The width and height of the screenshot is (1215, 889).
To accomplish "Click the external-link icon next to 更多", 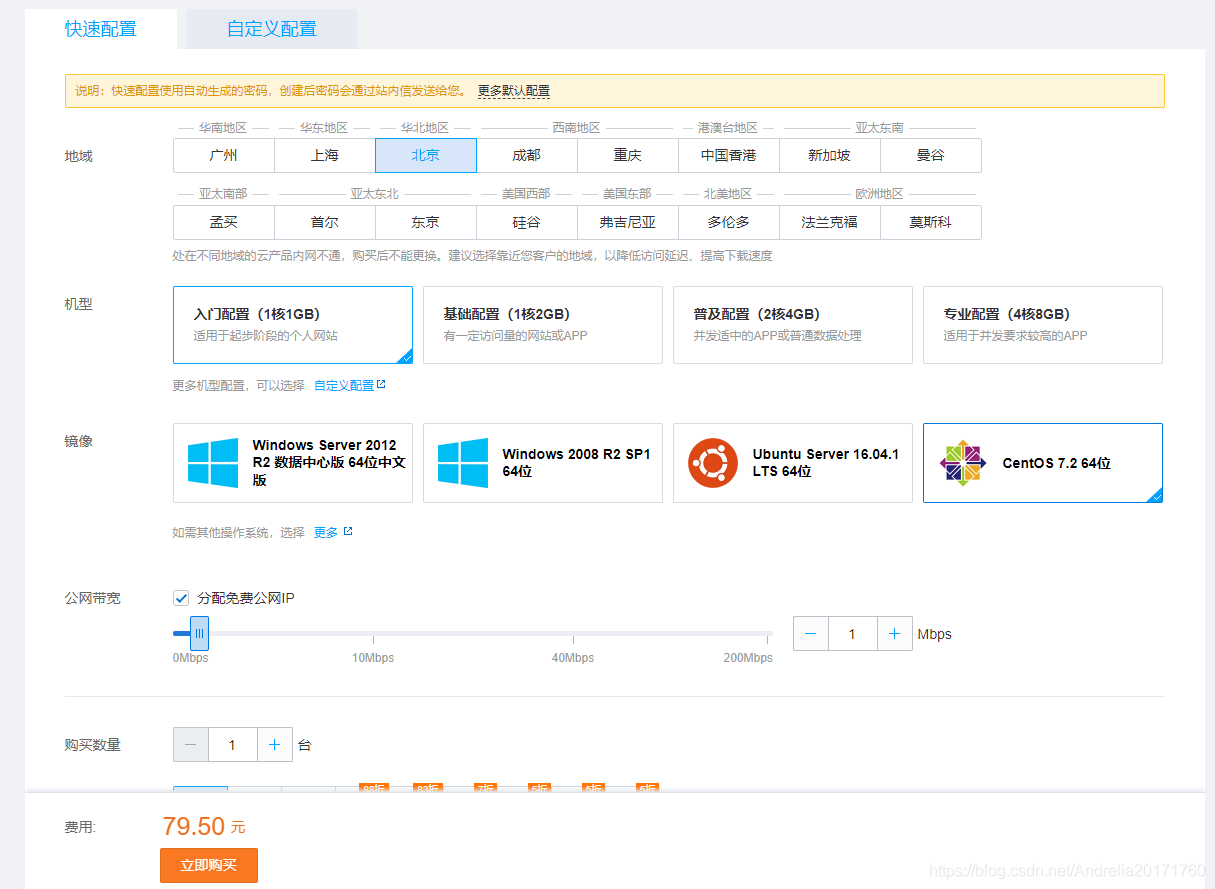I will click(348, 532).
